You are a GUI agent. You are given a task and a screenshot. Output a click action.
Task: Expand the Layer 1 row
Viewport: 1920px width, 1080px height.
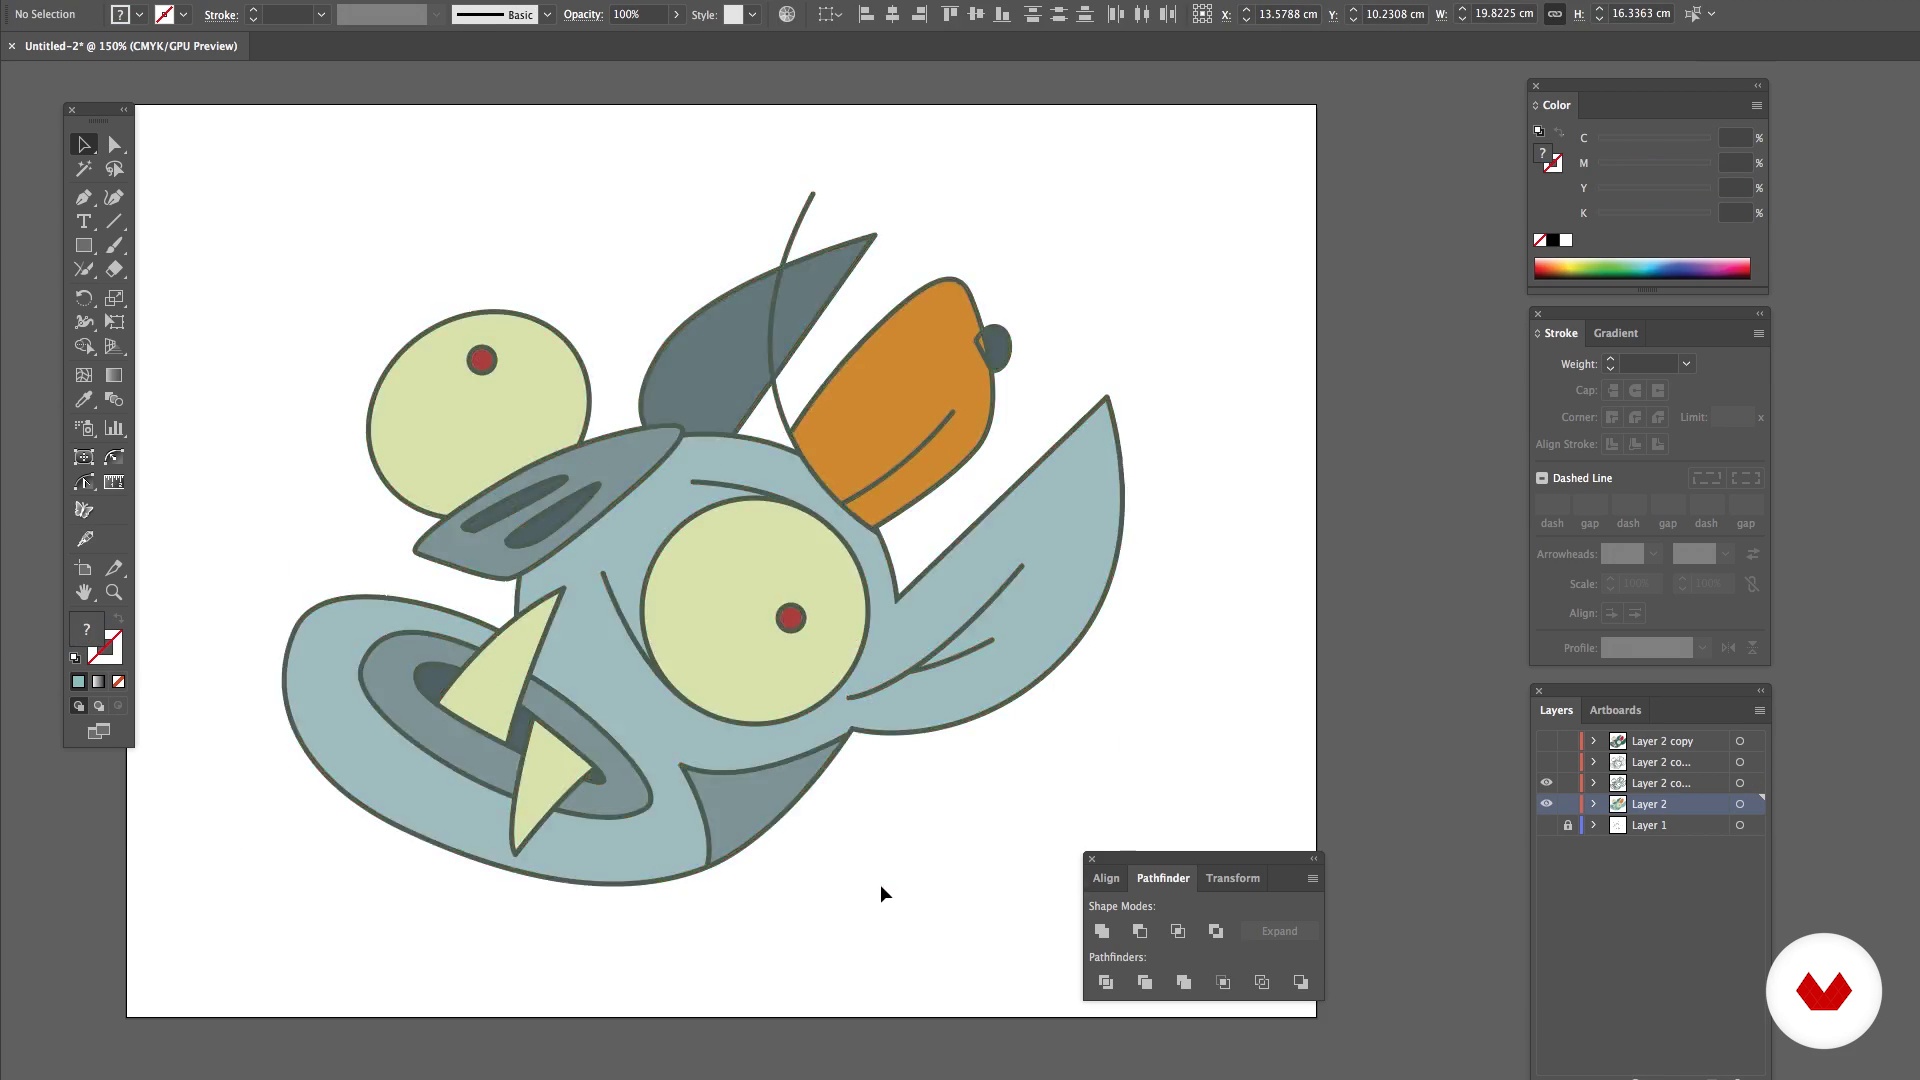(1594, 825)
